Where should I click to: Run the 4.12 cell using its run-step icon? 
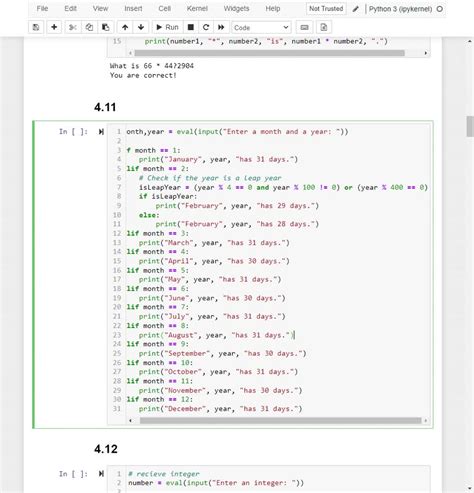(101, 474)
